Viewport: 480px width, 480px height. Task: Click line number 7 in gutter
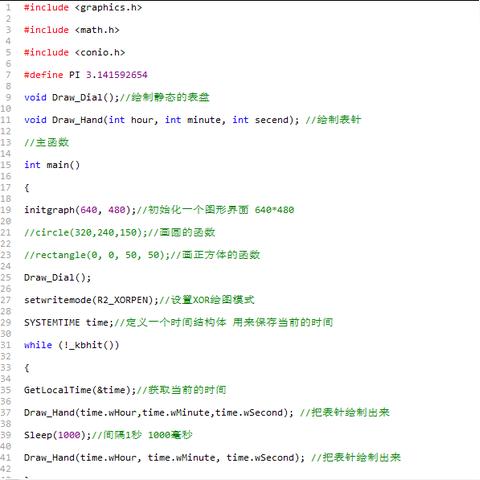pyautogui.click(x=8, y=75)
